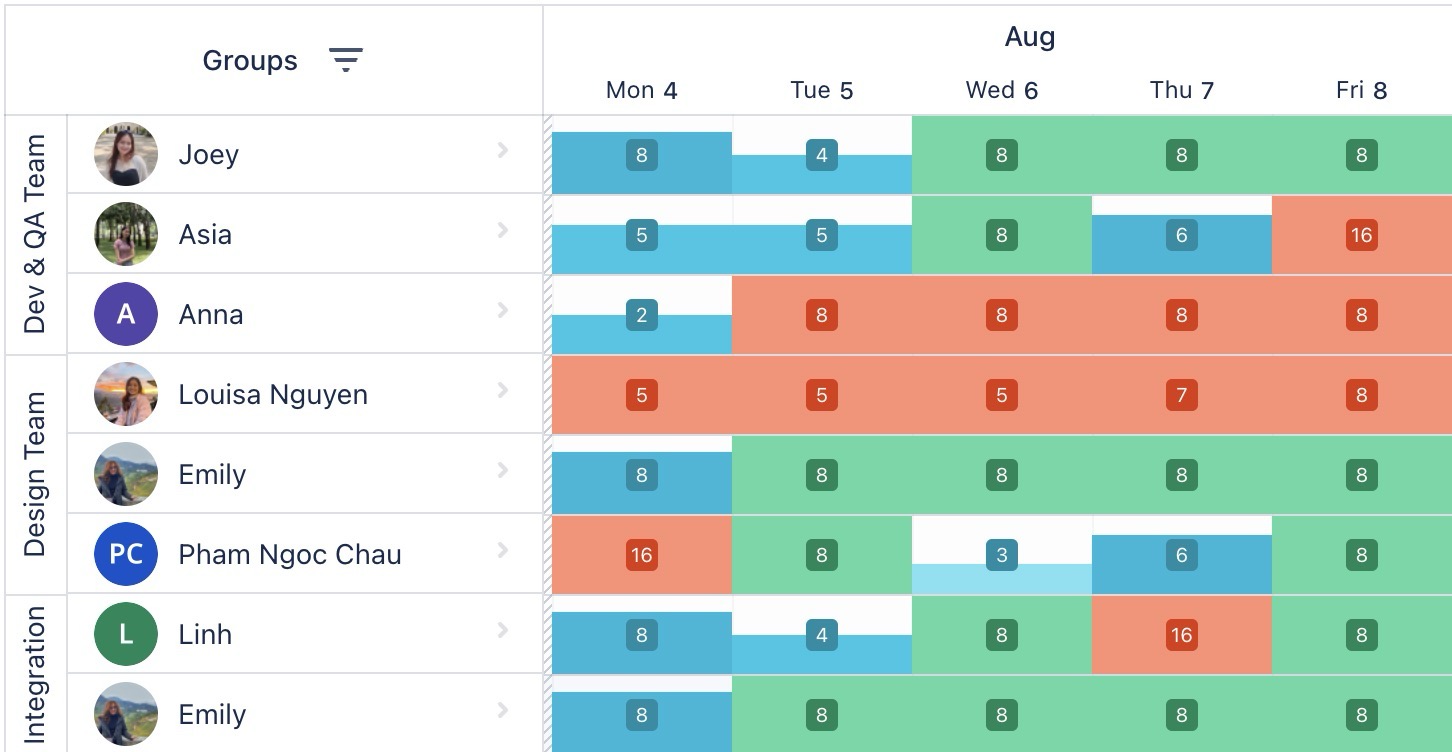Viewport: 1452px width, 752px height.
Task: Click Linh's green avatar
Action: 125,633
